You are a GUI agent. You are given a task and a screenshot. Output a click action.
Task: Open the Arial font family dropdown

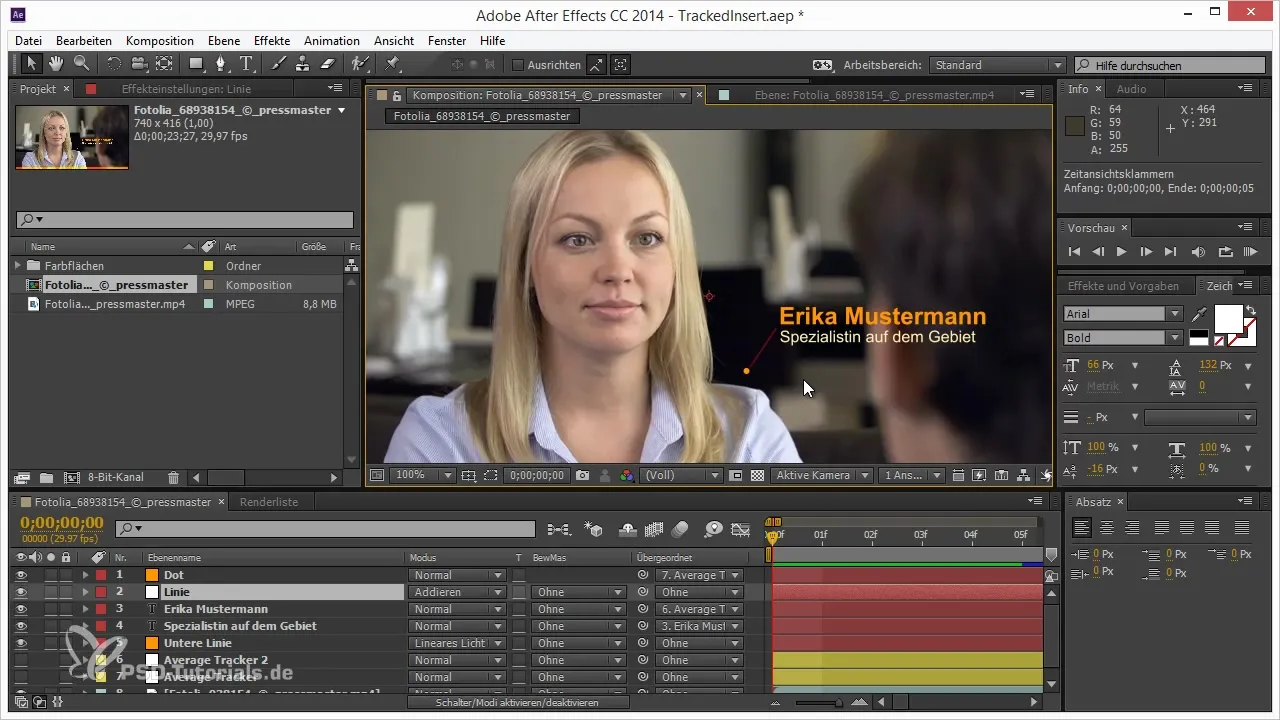[1123, 314]
